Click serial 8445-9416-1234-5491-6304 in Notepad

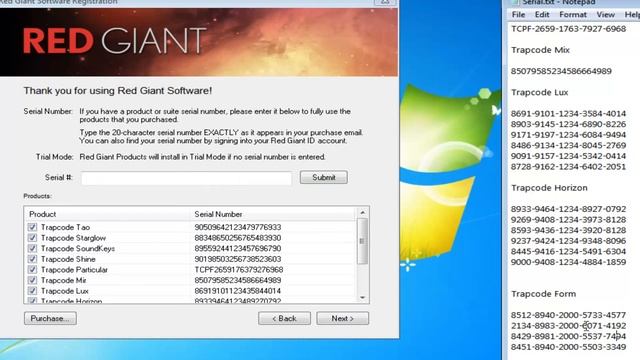coord(568,251)
